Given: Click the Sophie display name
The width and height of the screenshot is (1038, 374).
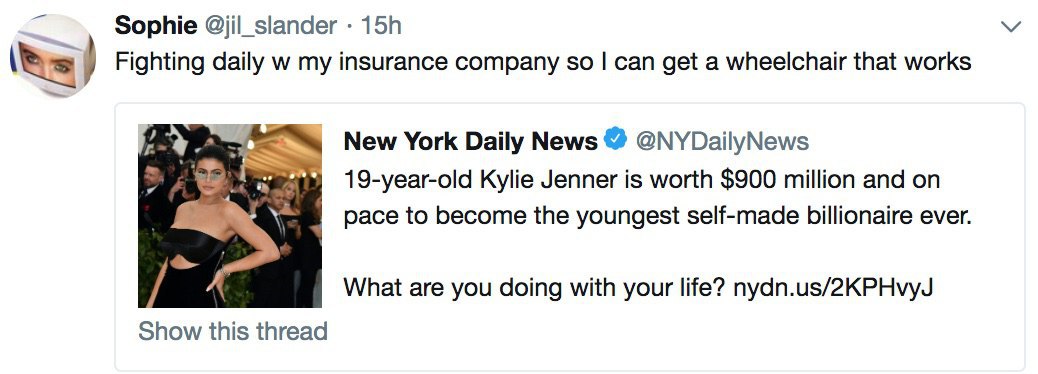Looking at the screenshot, I should coord(156,26).
